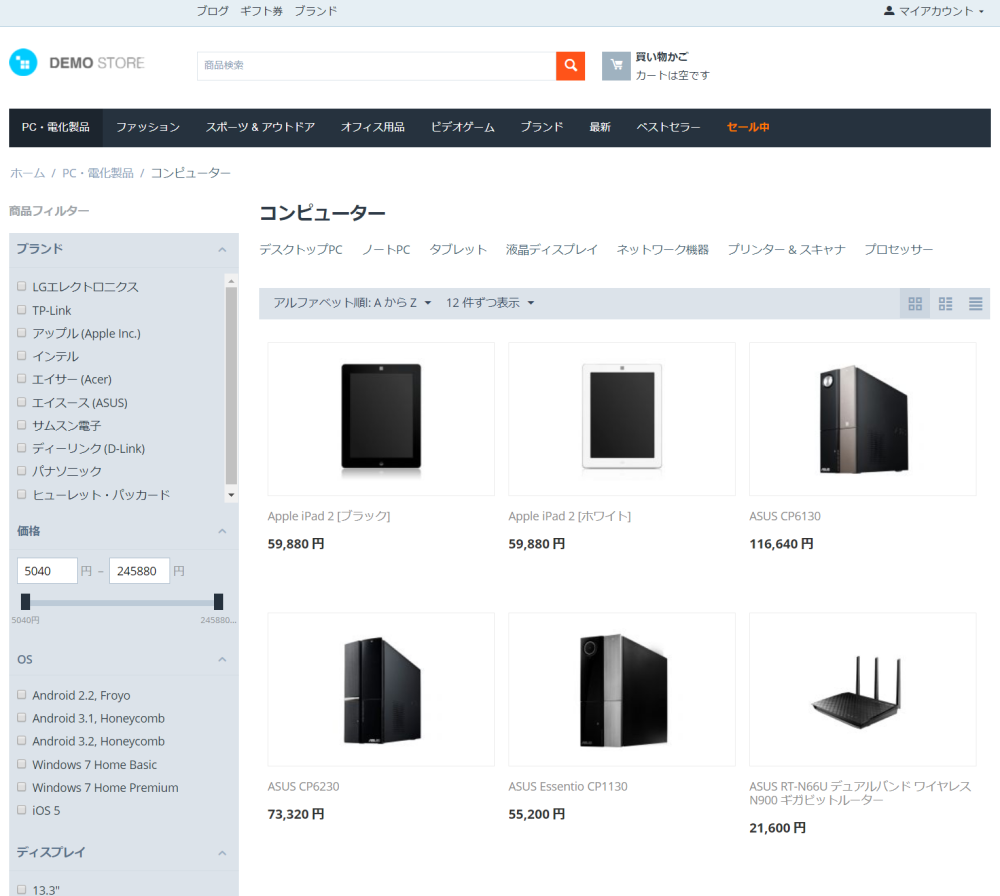Viewport: 1000px width, 896px height.
Task: Open the 12 件ずつ表示 dropdown
Action: pos(490,303)
